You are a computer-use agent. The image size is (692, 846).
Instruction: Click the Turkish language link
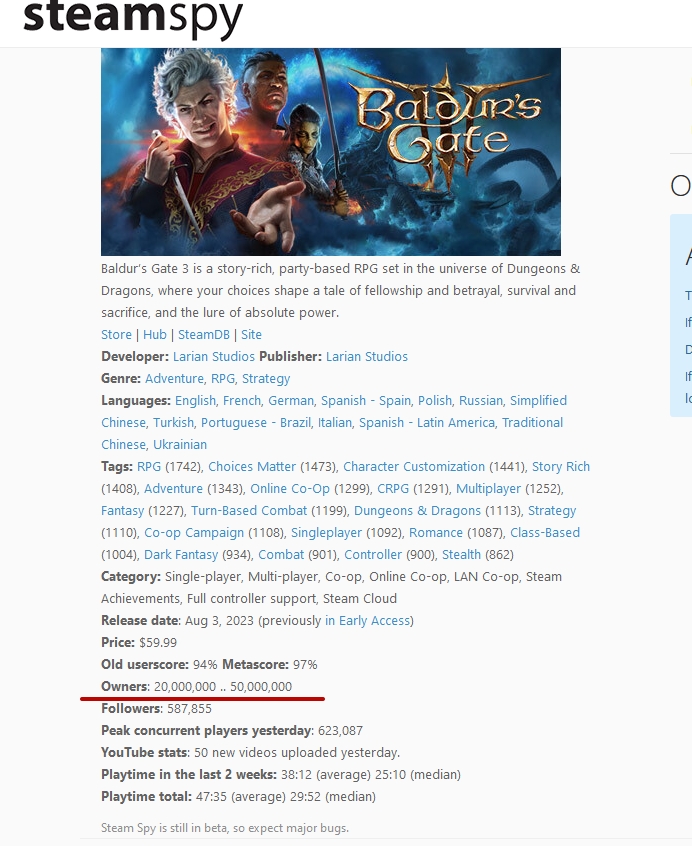(x=173, y=422)
